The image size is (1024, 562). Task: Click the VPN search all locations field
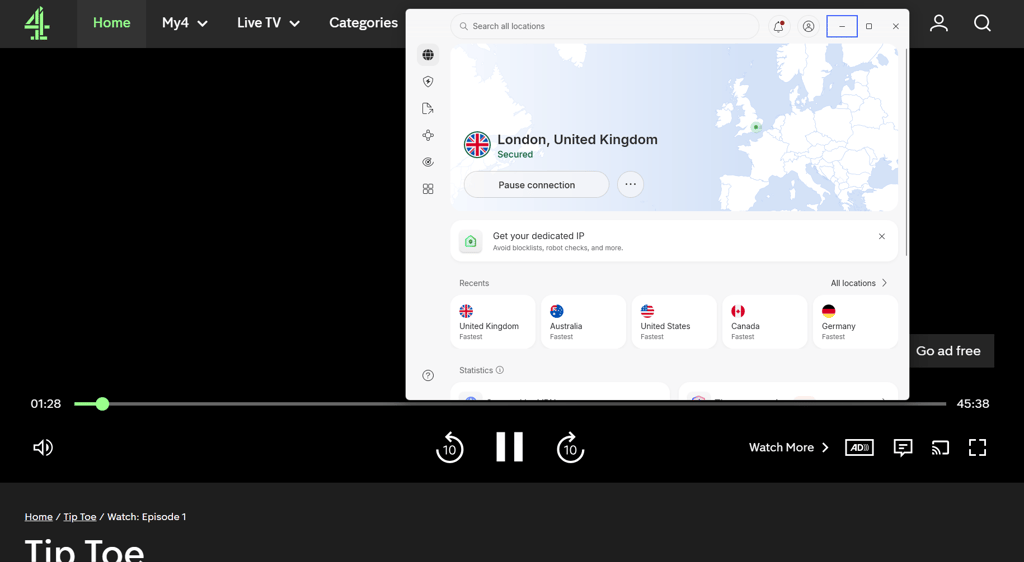pos(605,26)
